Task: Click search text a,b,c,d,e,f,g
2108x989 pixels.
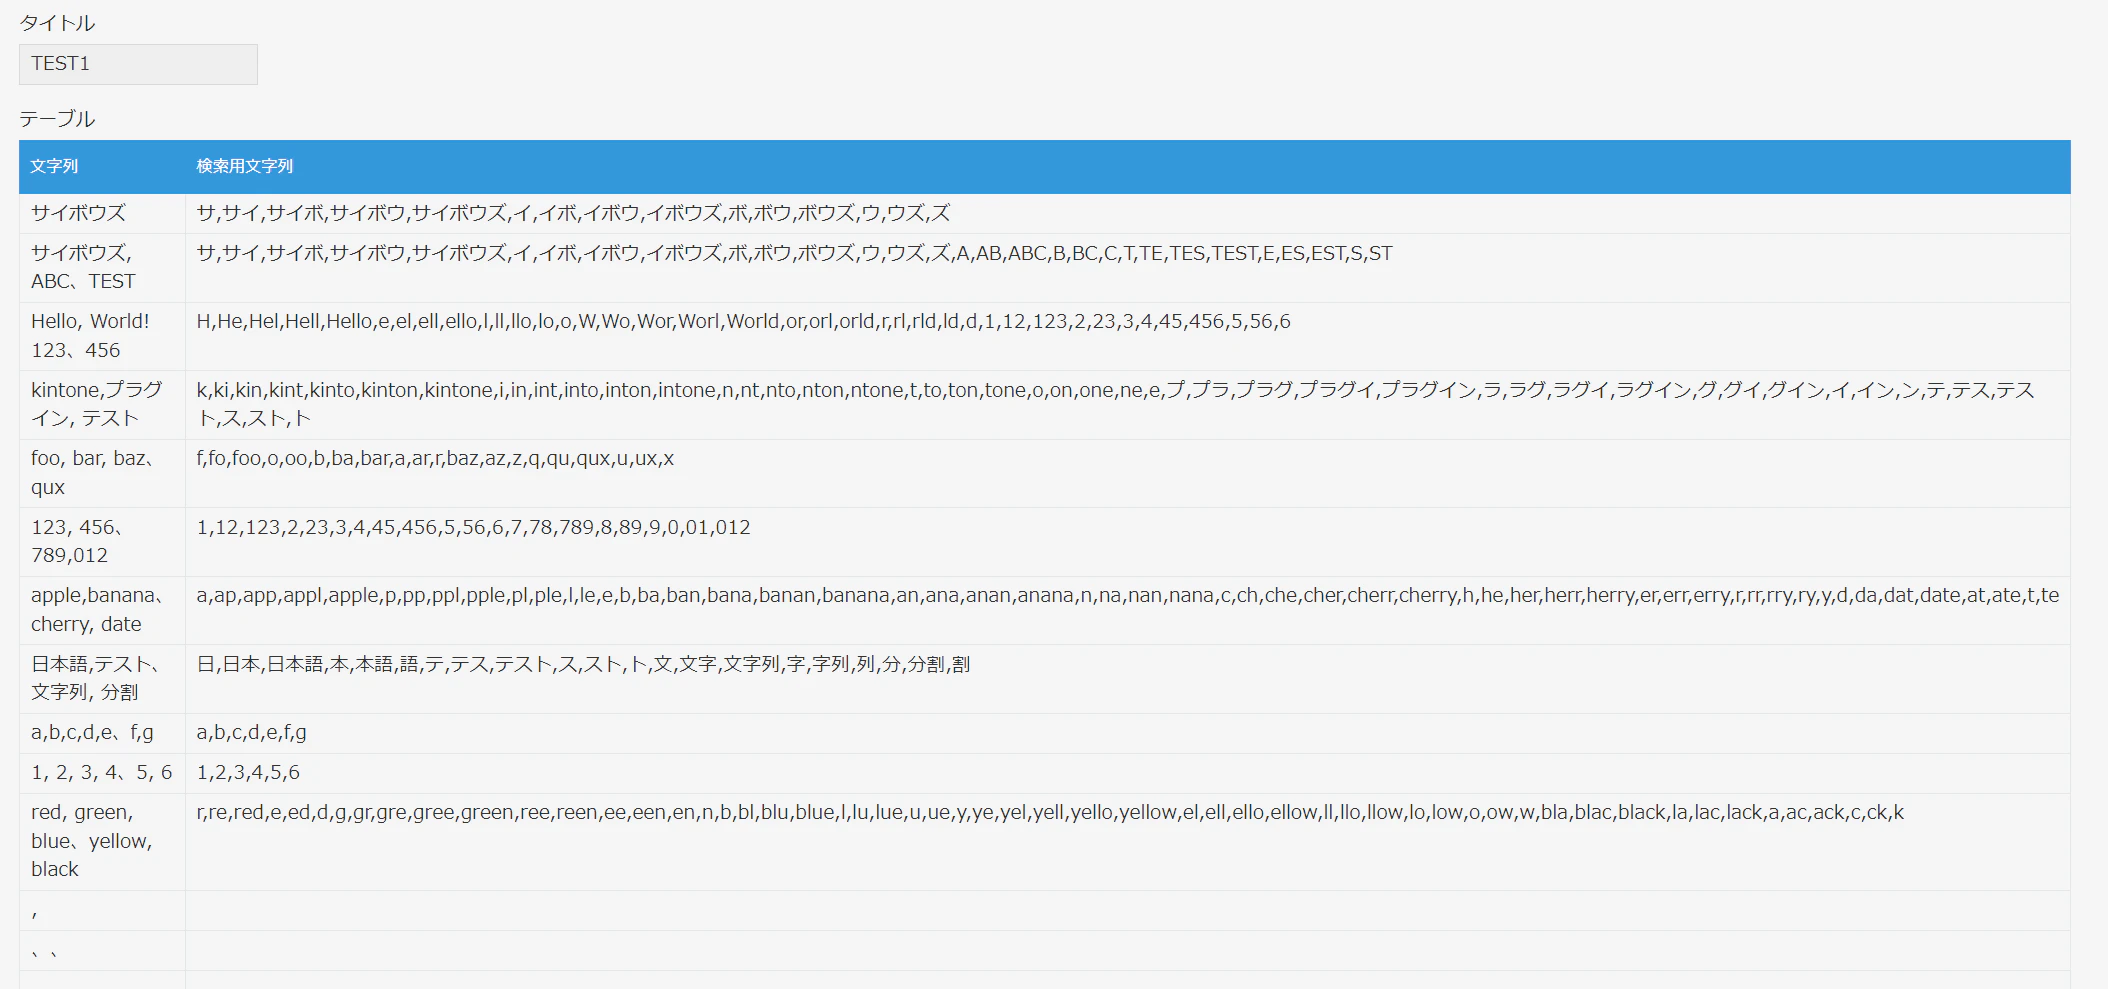Action: [251, 733]
